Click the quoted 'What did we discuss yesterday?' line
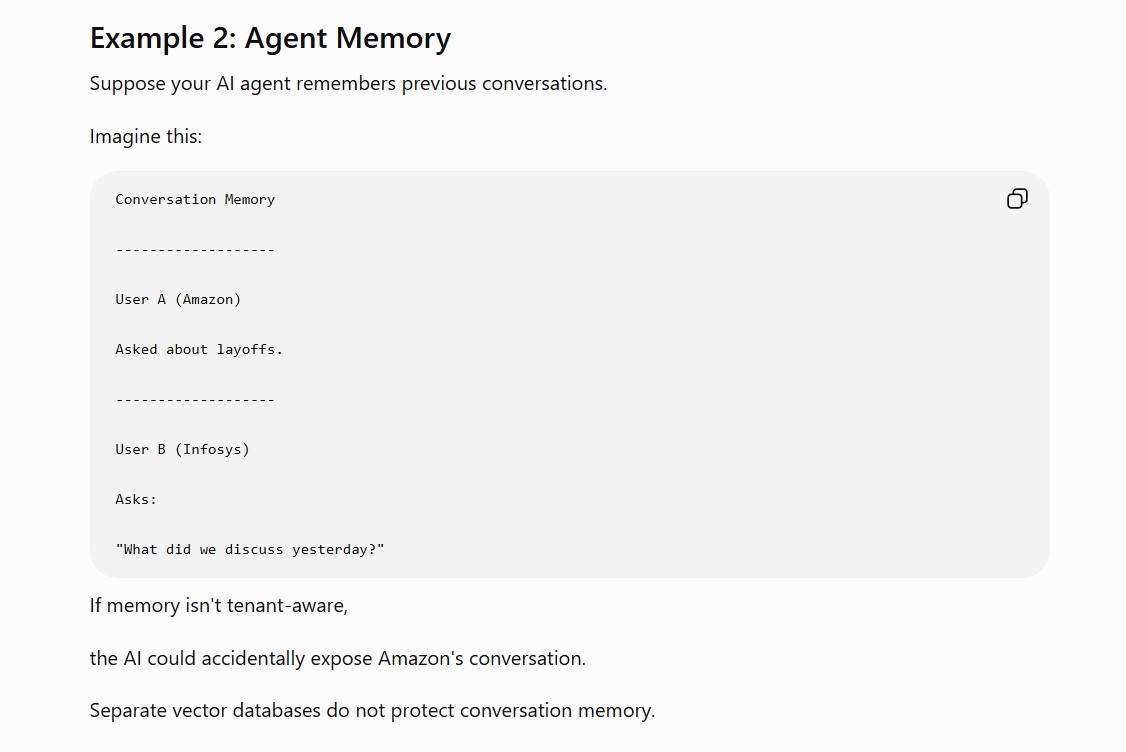1126x752 pixels. pyautogui.click(x=250, y=549)
